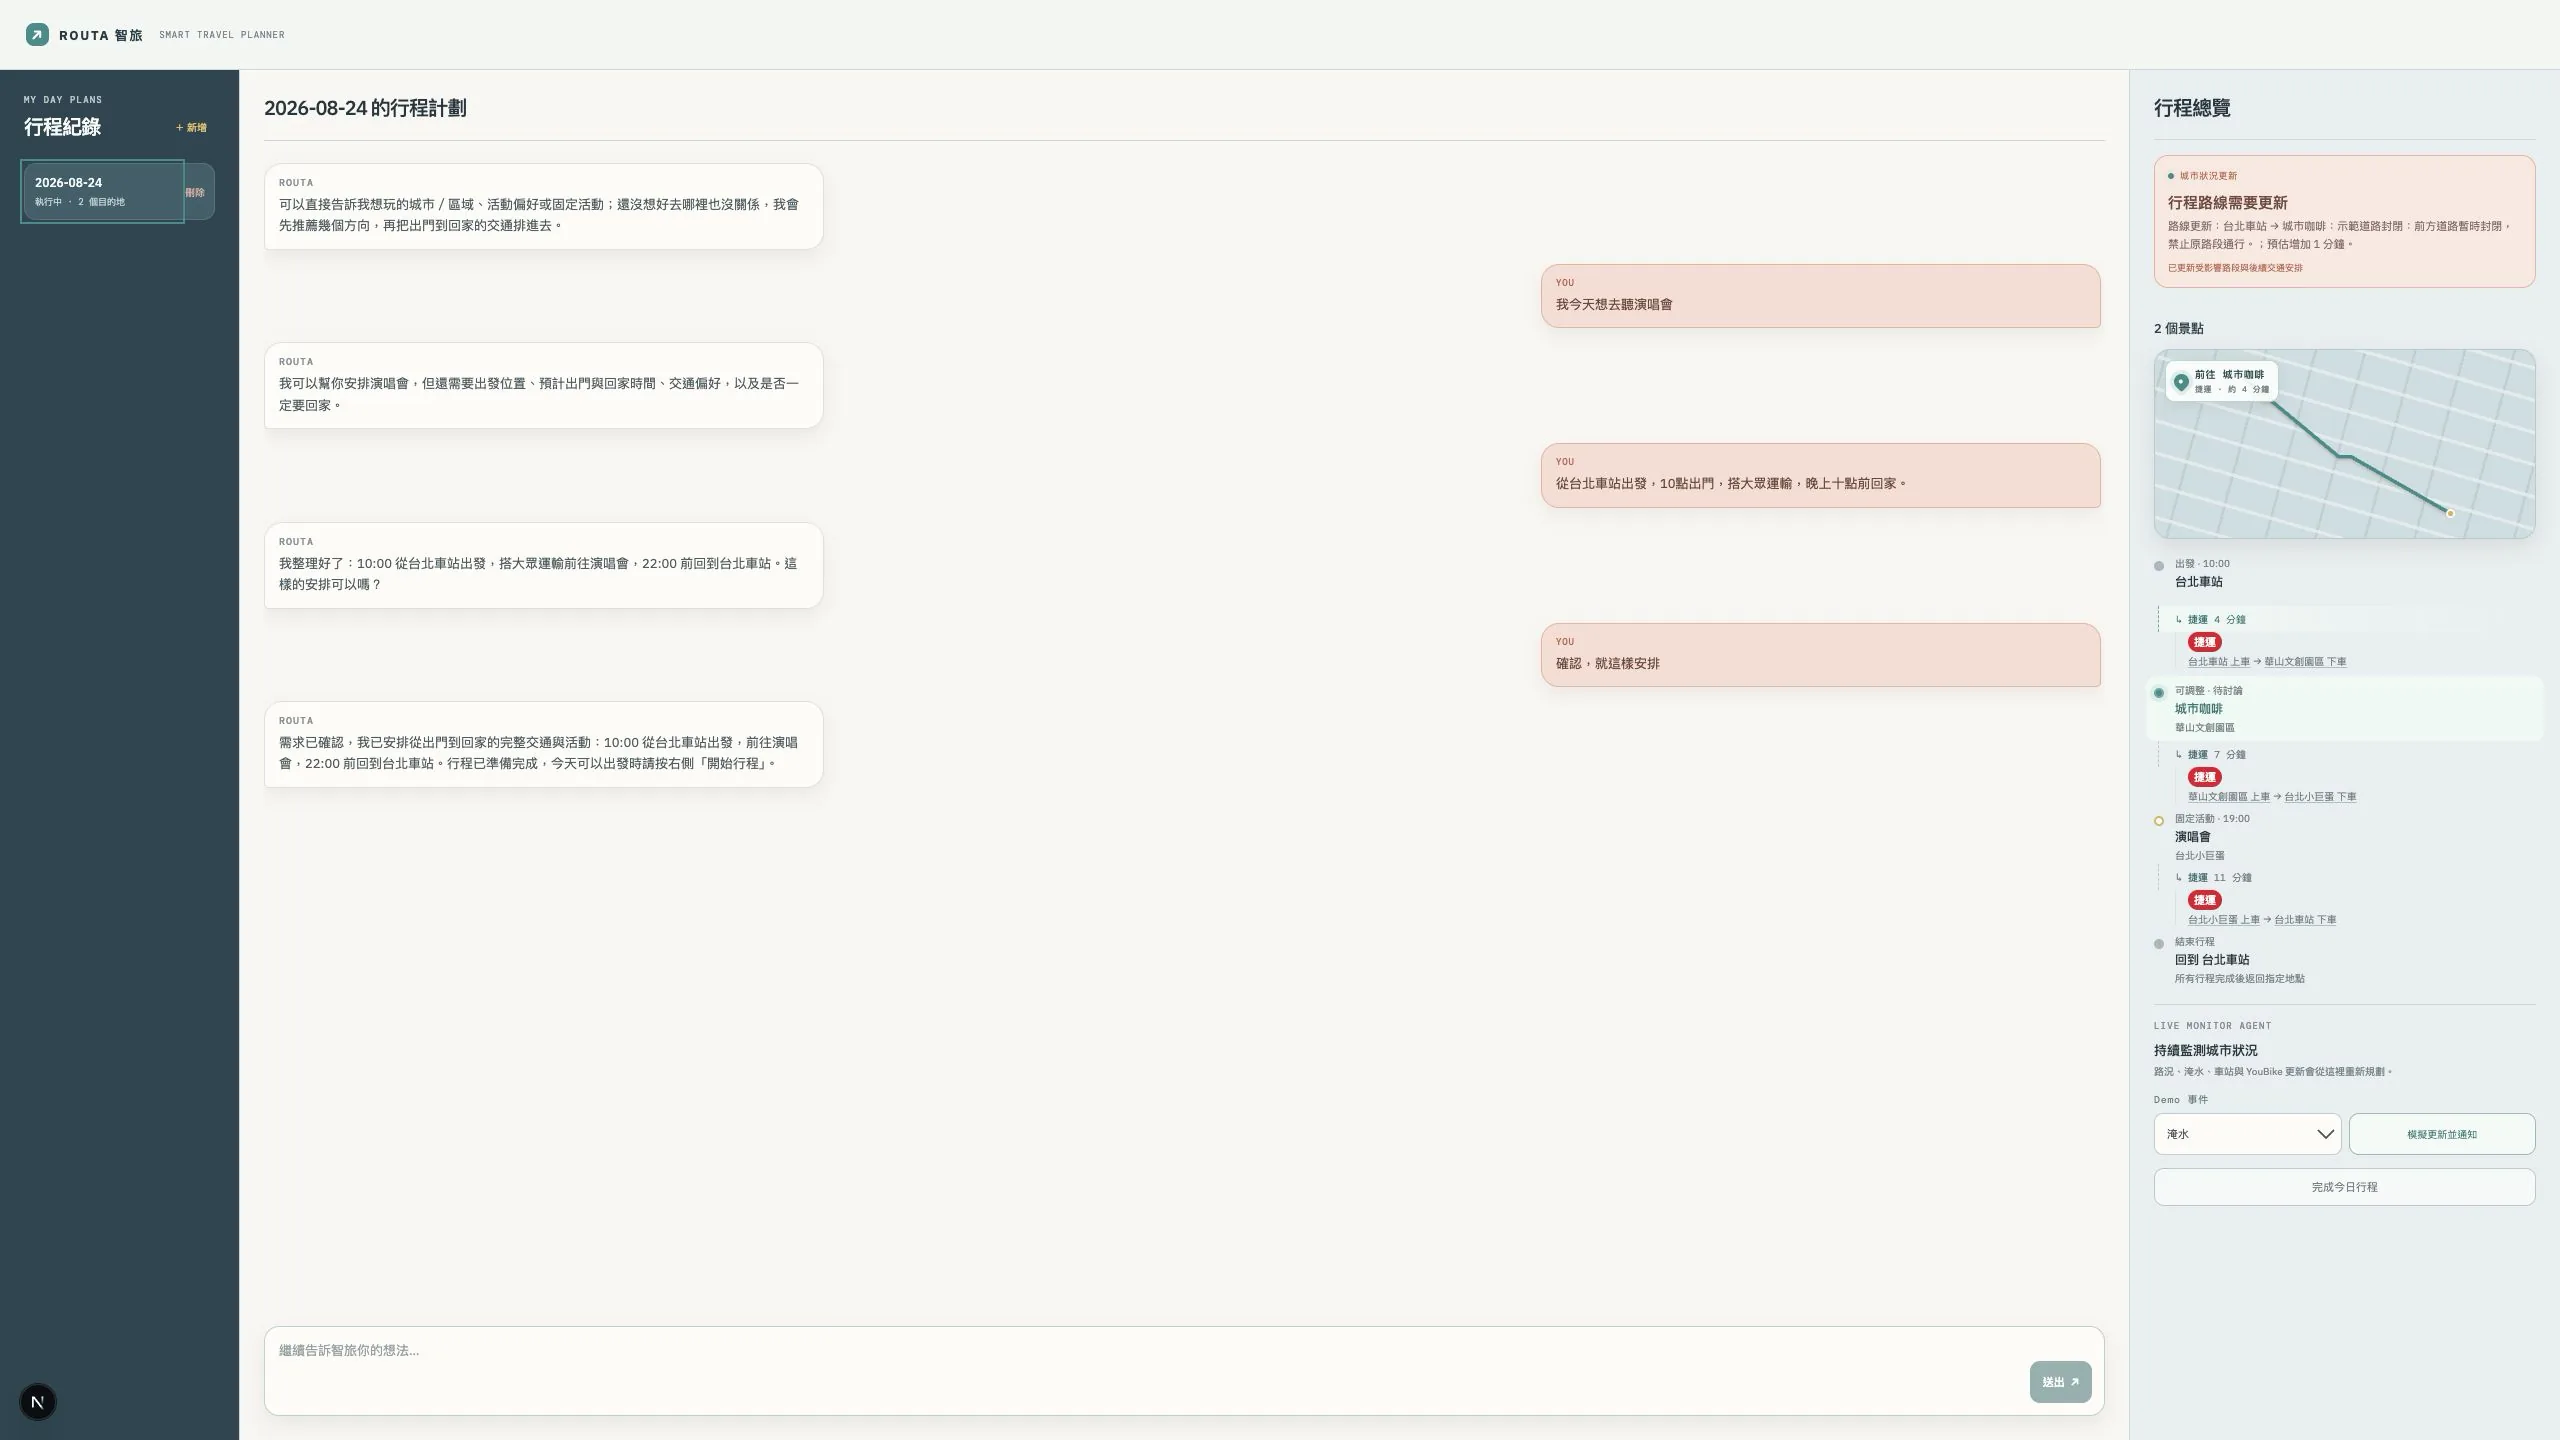
Task: Click the 我今天想去聽演唱會 message bubble
Action: pos(1820,296)
